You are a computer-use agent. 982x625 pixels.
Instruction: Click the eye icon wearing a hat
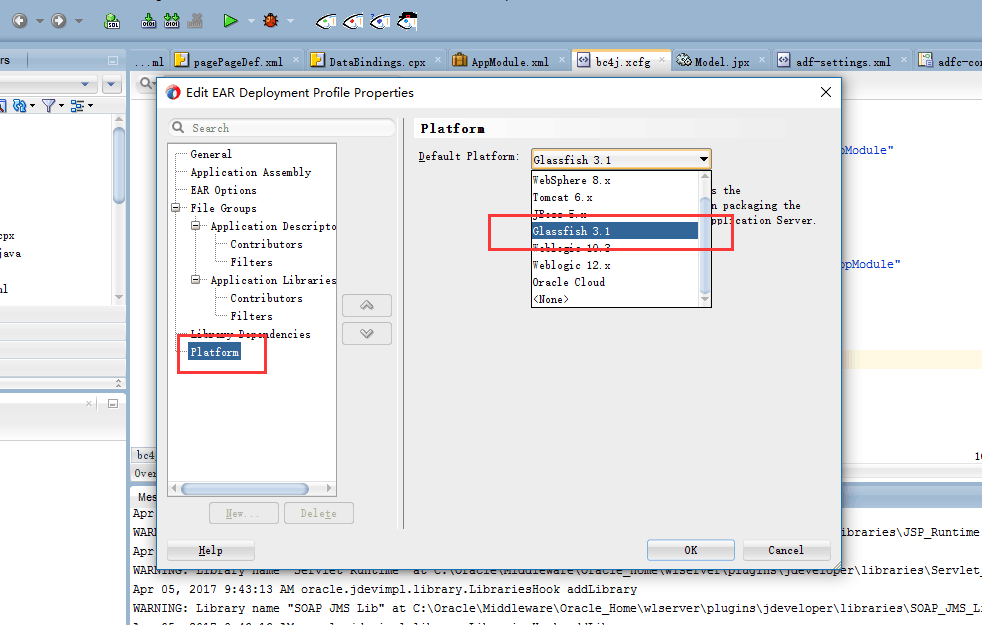click(407, 21)
